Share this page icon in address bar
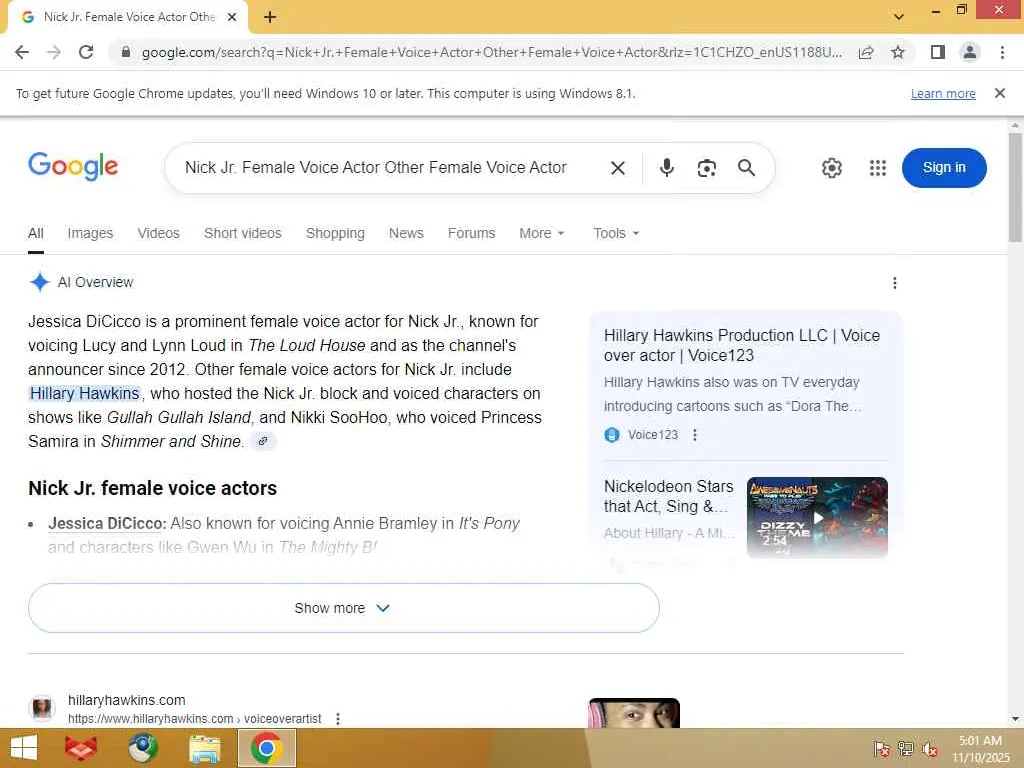The image size is (1024, 768). [866, 52]
